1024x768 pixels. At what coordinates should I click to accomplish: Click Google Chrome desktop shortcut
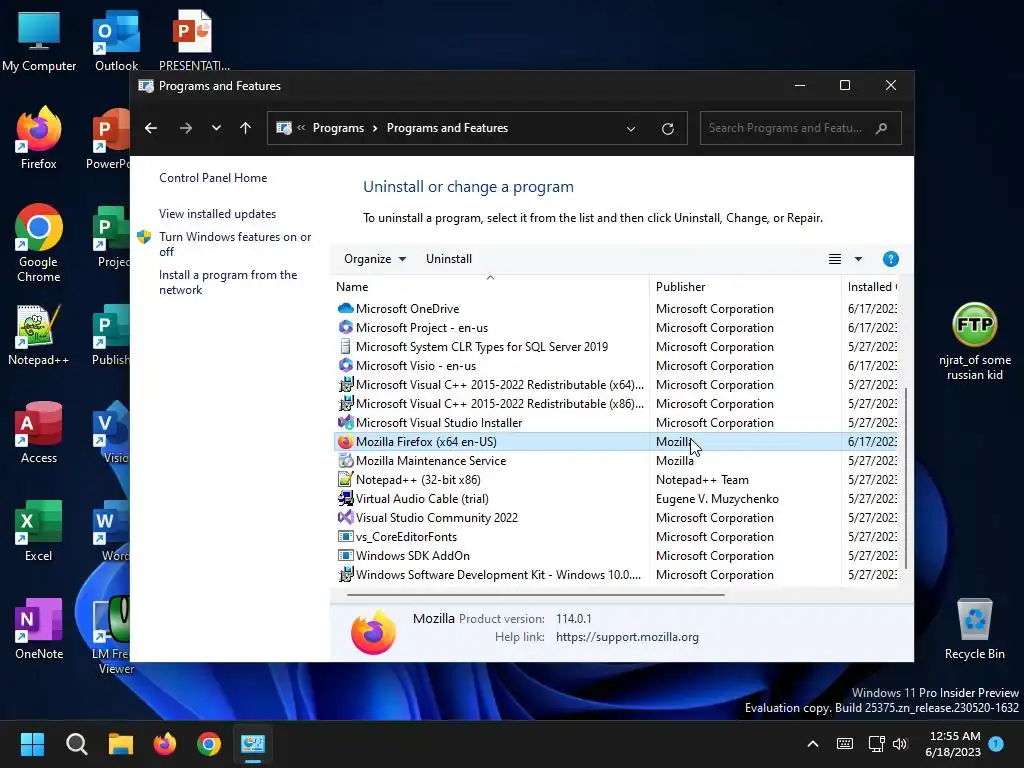[x=39, y=243]
